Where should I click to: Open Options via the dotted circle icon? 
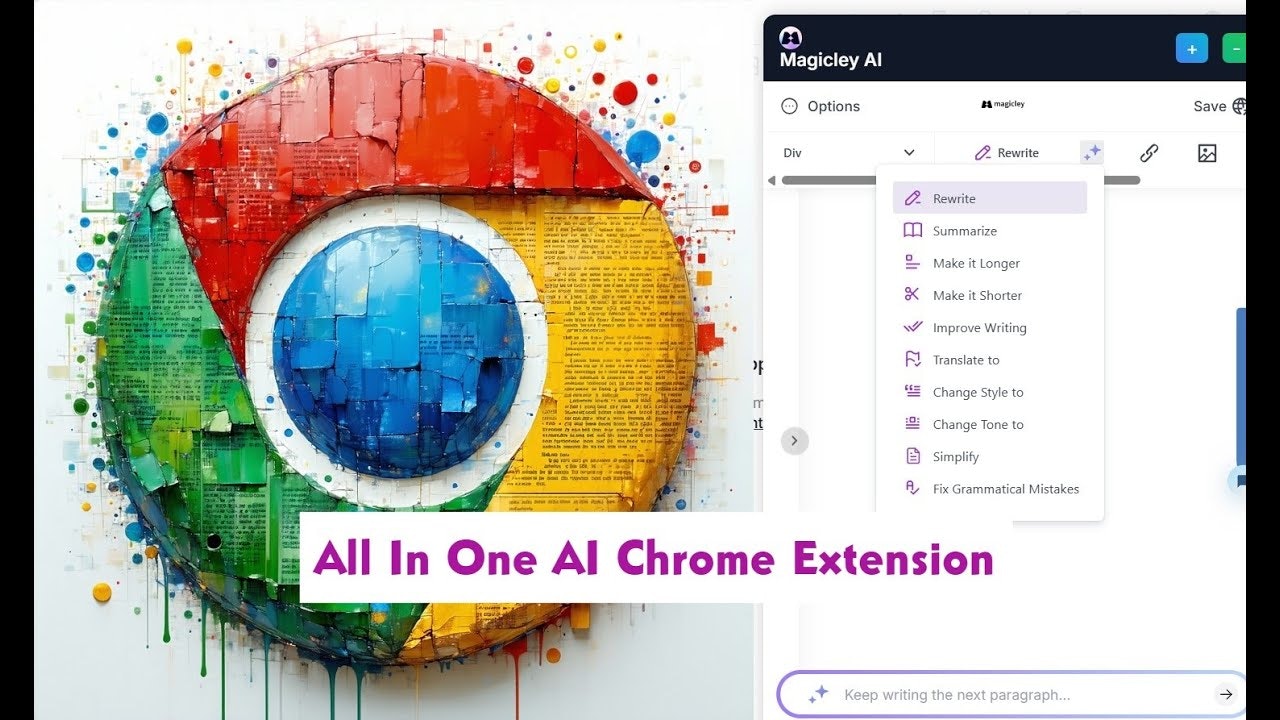(790, 106)
